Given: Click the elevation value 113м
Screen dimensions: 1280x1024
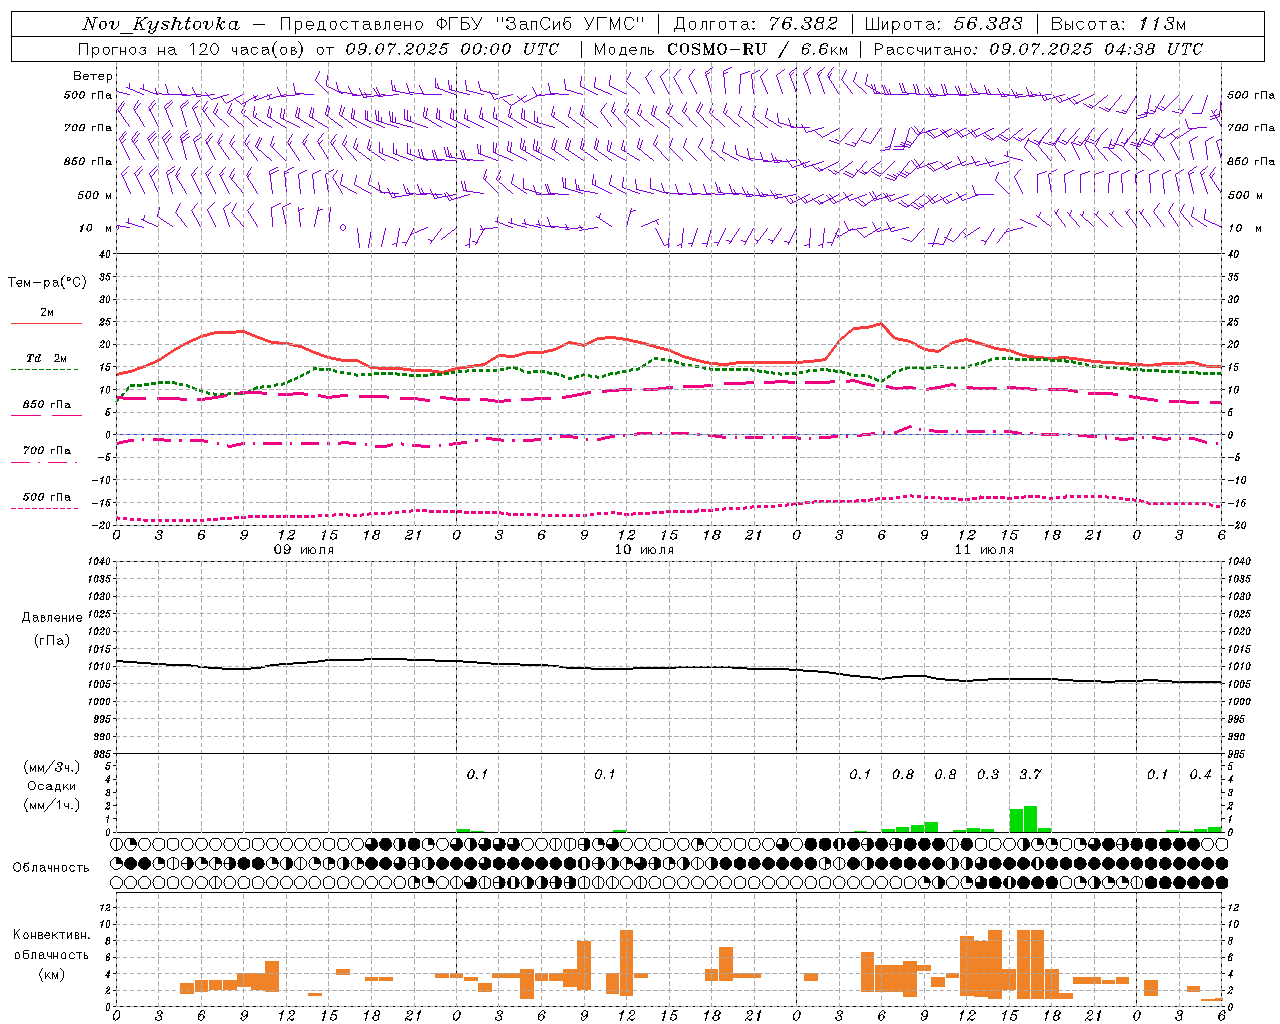Looking at the screenshot, I should tap(1162, 24).
